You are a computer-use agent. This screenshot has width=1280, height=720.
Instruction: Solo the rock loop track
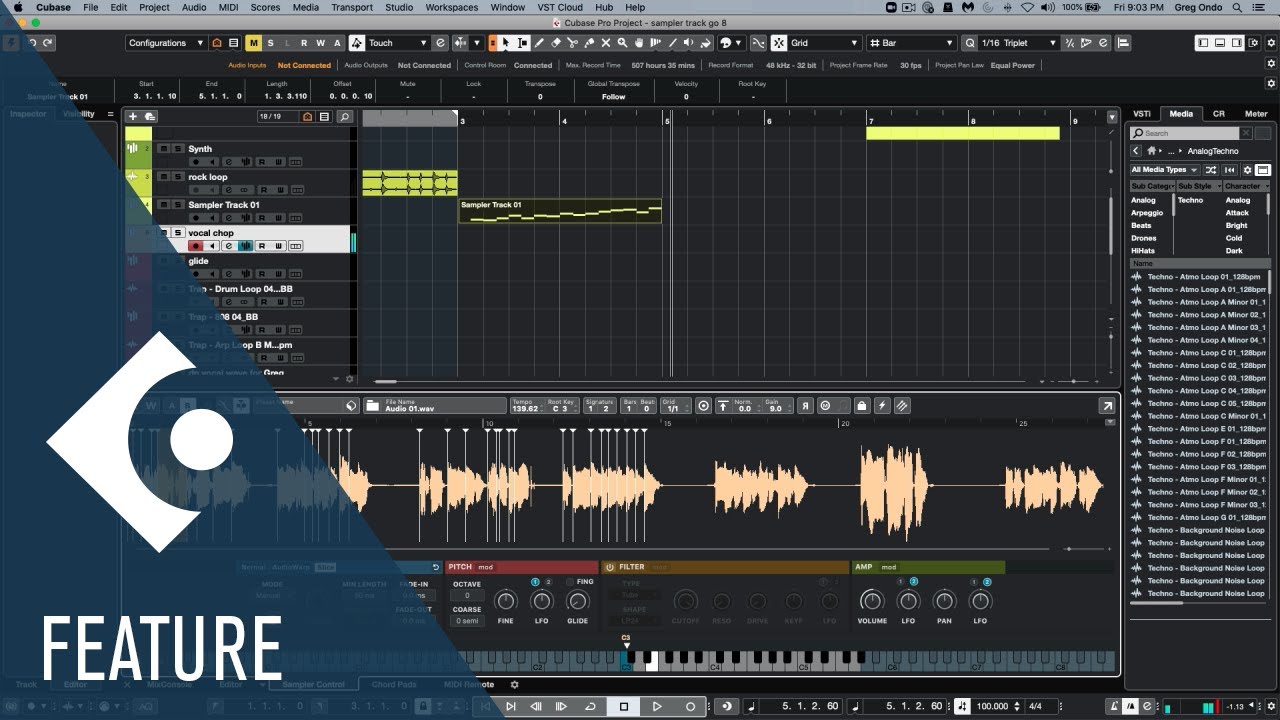coord(178,177)
